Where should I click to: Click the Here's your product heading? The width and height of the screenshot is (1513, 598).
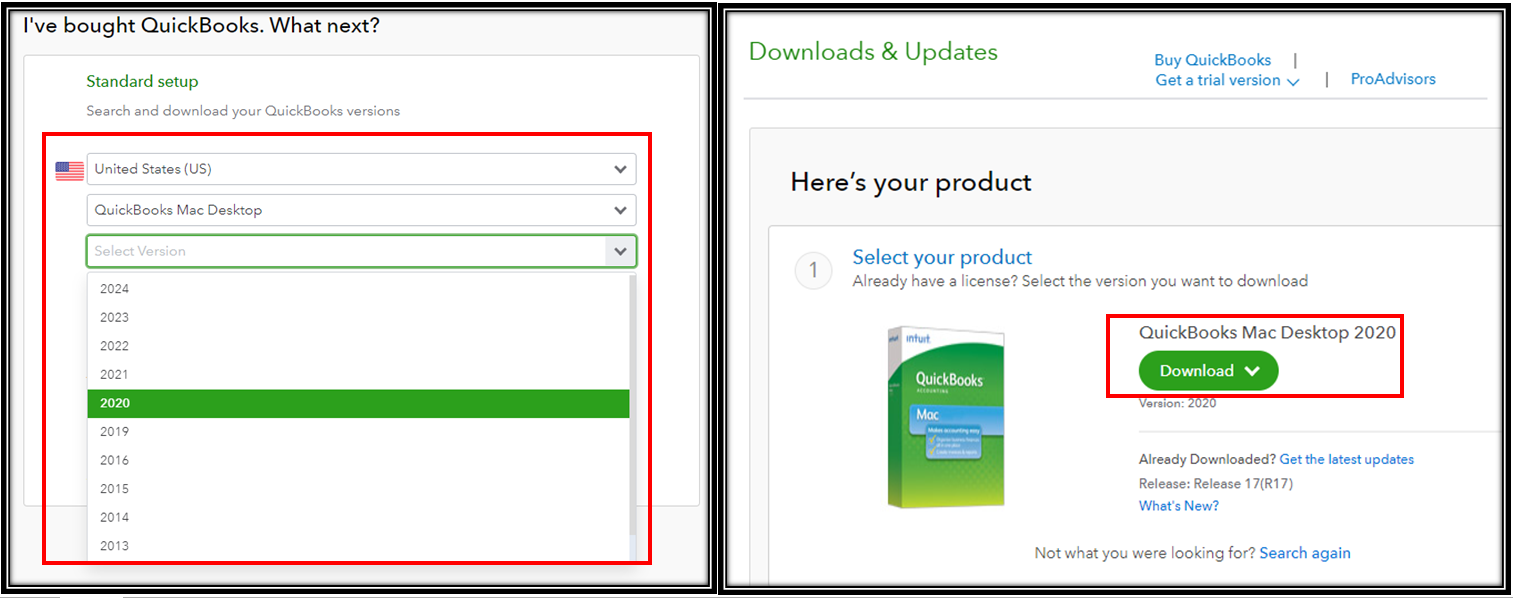(911, 182)
